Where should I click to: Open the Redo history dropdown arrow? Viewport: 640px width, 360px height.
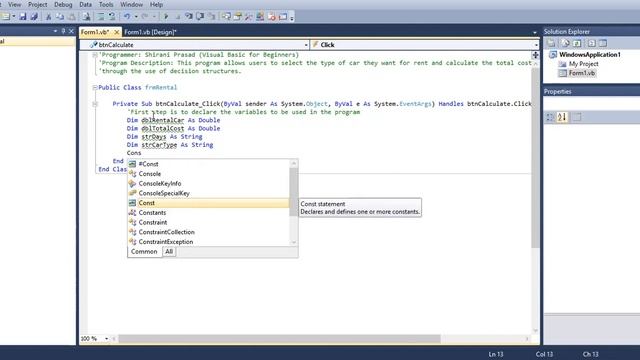point(154,17)
